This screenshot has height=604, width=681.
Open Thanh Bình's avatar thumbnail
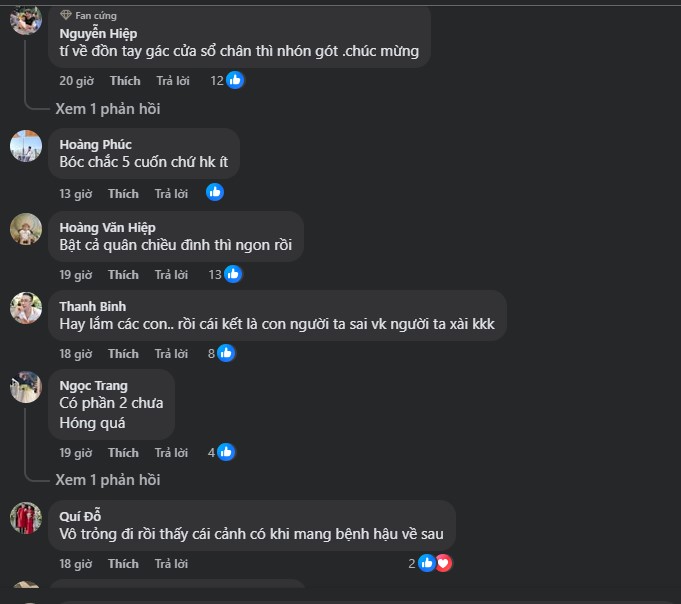[26, 308]
